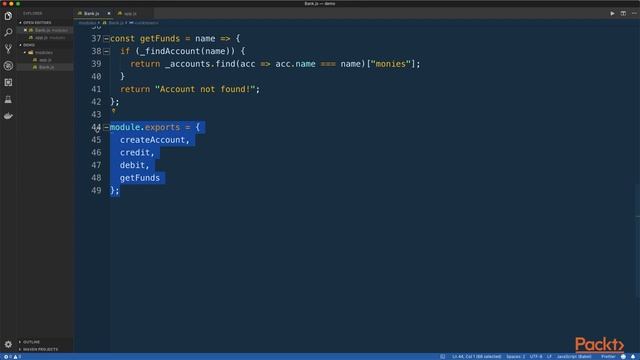640x360 pixels.
Task: Click on ["monies"] on line 39
Action: tap(391, 64)
